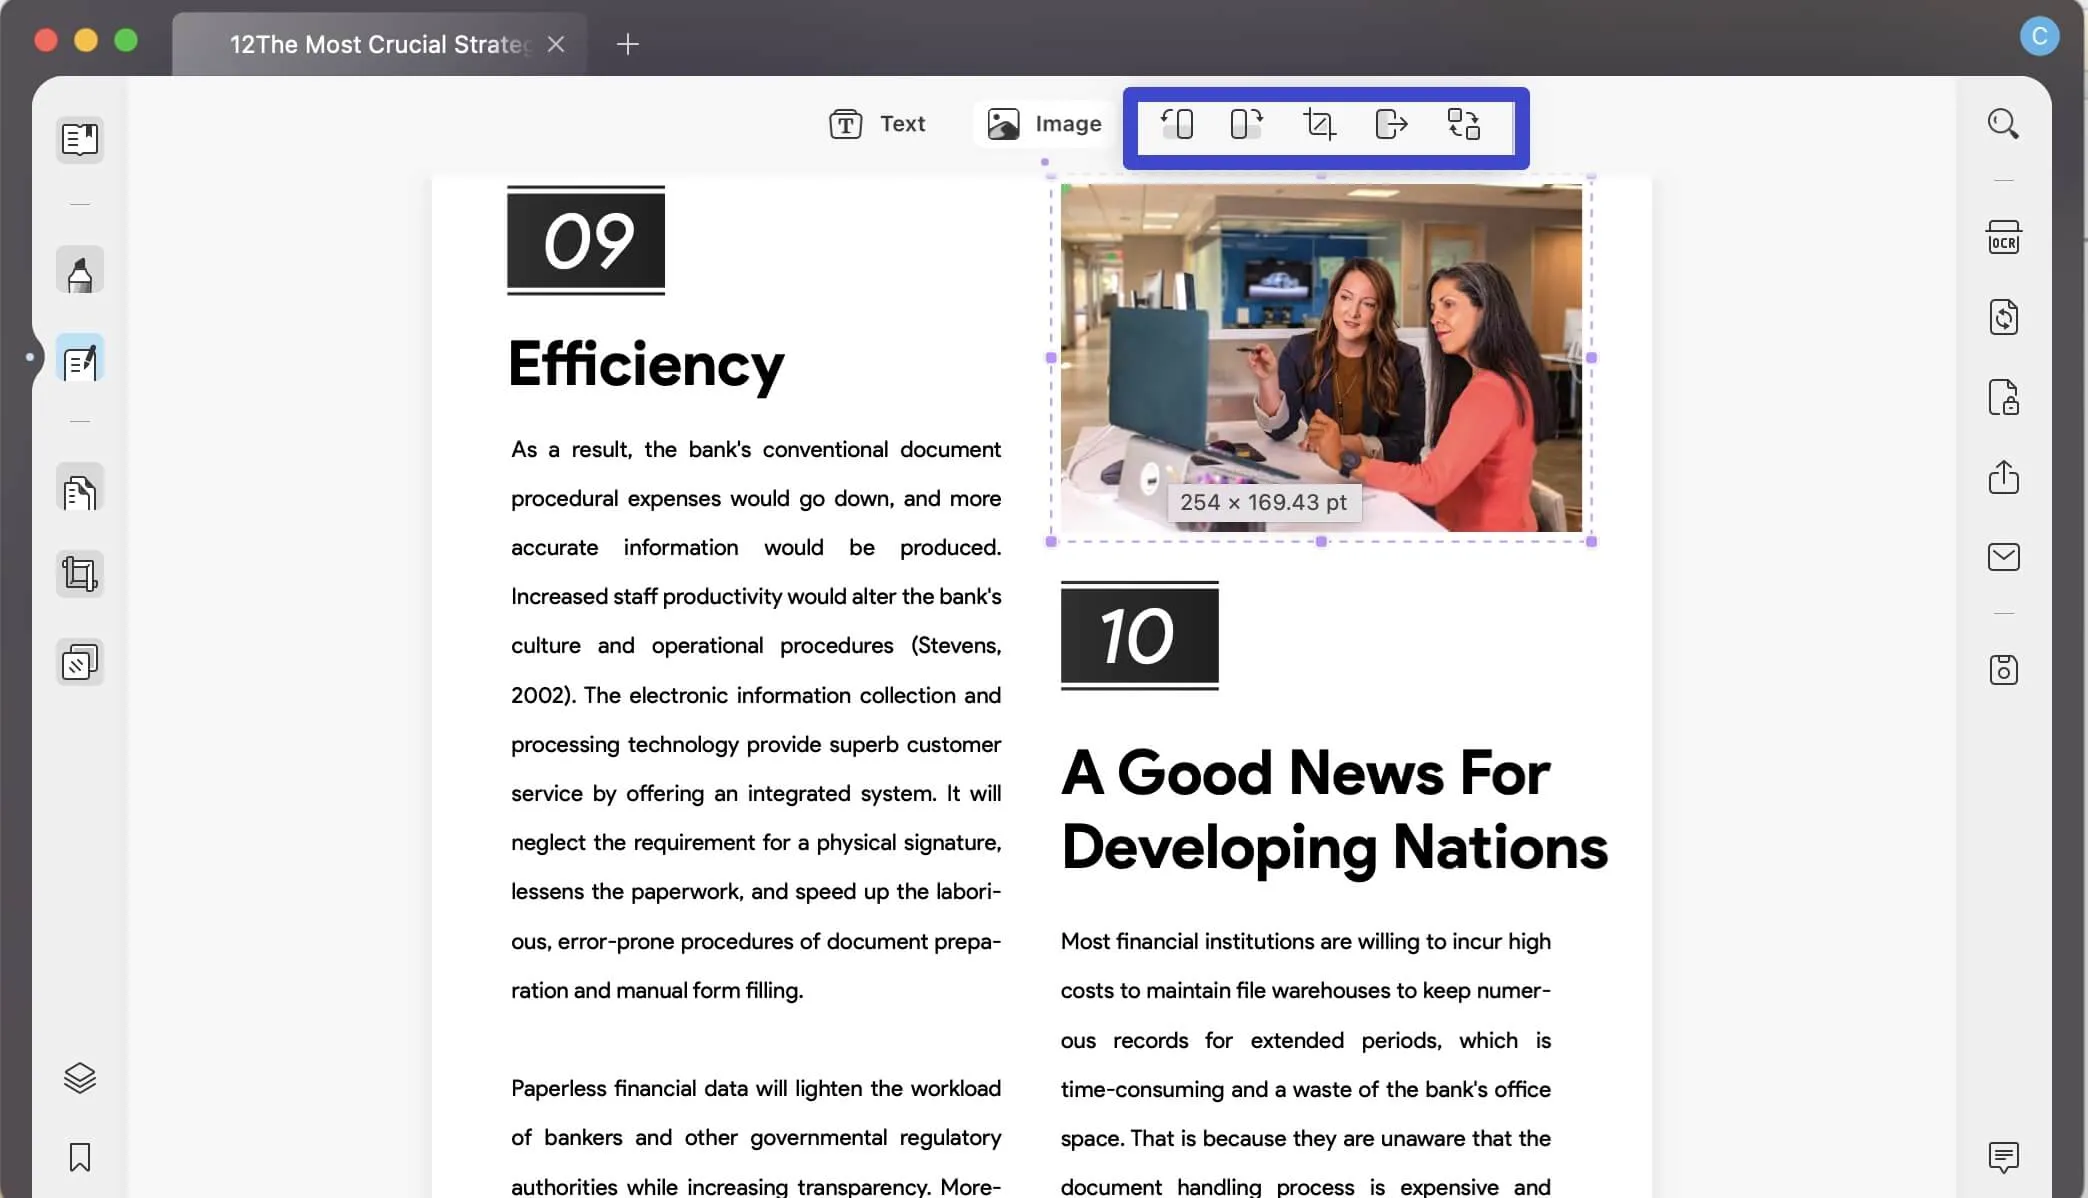Click the bottom-middle resize handle of the image
This screenshot has height=1198, width=2088.
(x=1321, y=541)
